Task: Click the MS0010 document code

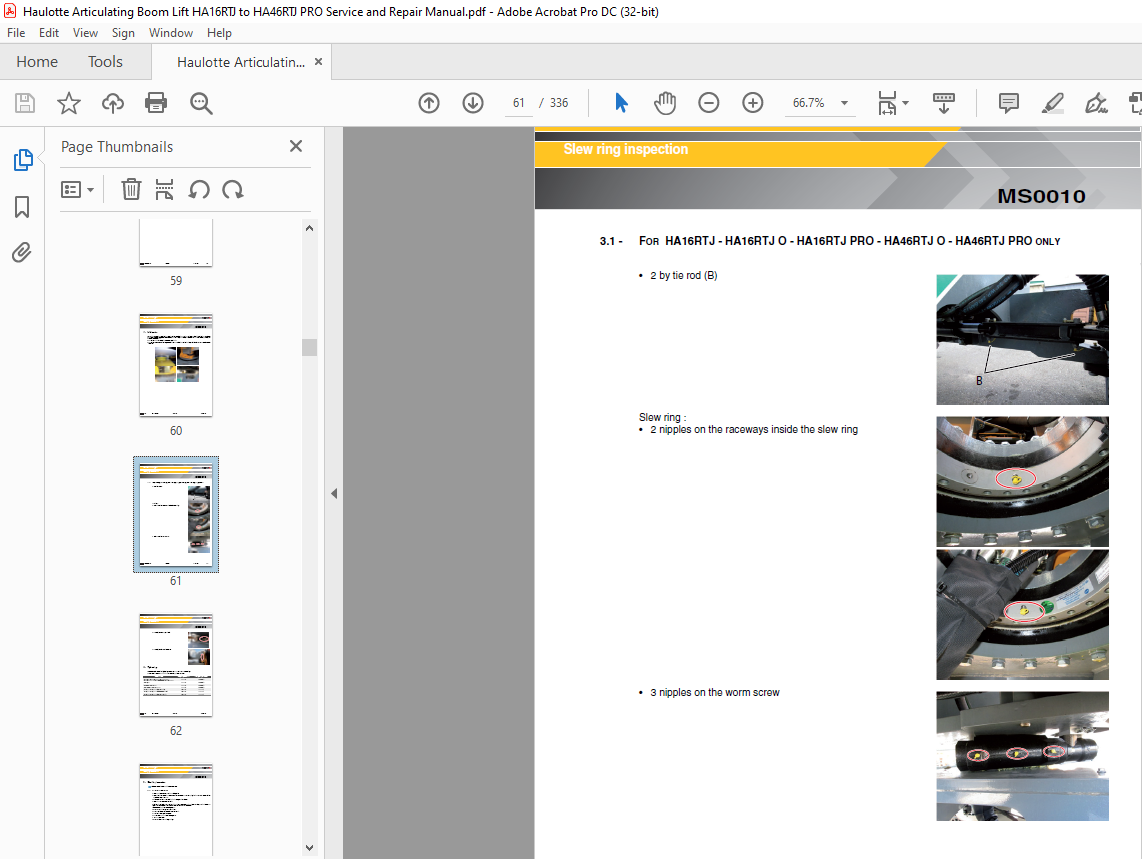Action: [x=1041, y=196]
